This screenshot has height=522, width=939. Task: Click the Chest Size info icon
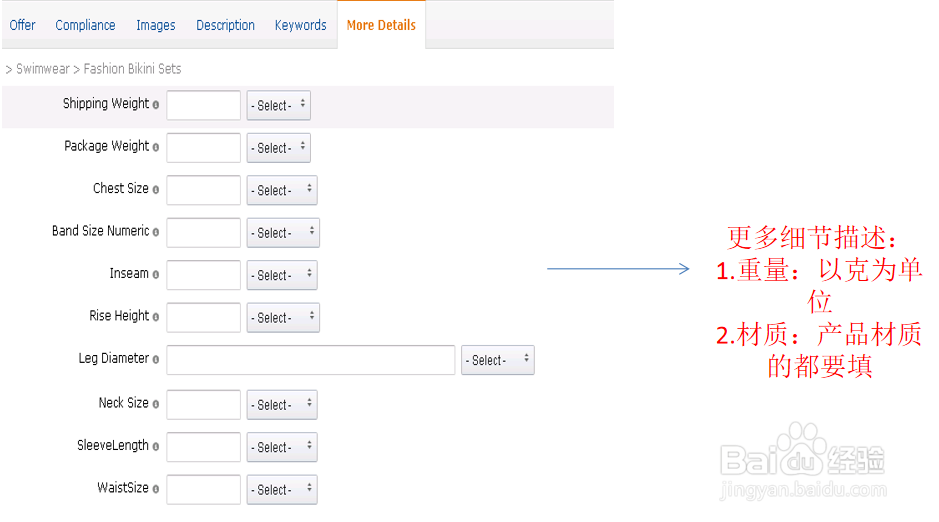[x=156, y=190]
